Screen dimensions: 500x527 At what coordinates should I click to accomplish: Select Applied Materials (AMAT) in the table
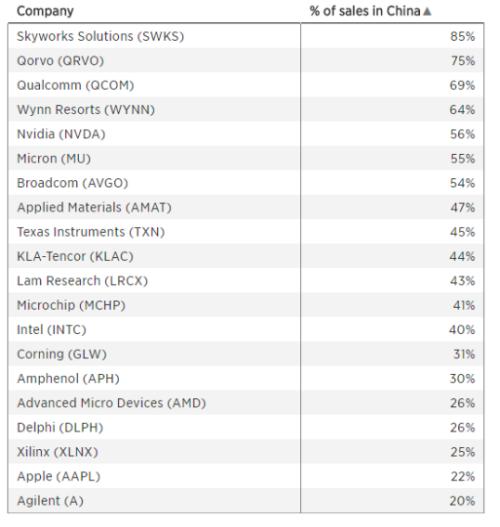click(94, 207)
